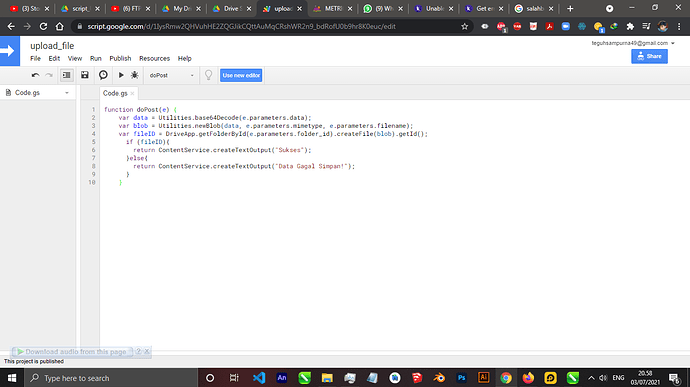This screenshot has width=690, height=387.
Task: Run the selected function play icon
Action: pos(121,75)
